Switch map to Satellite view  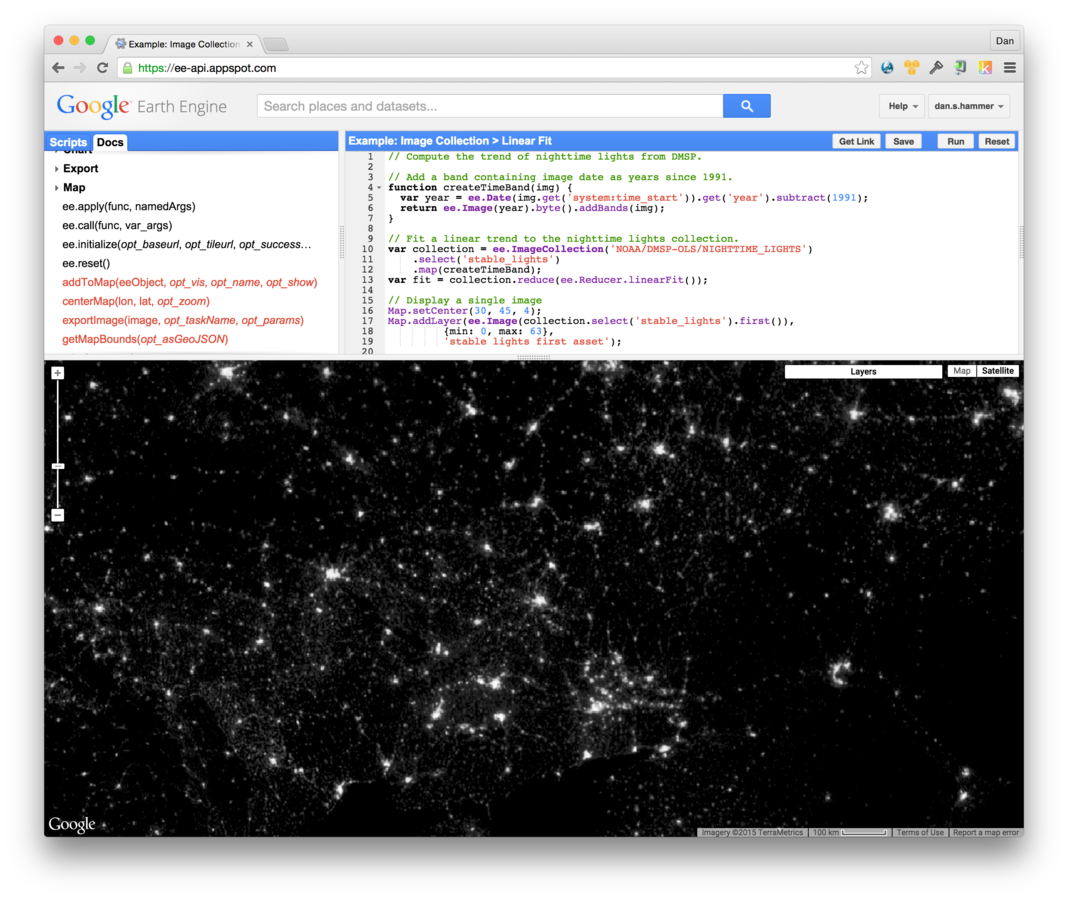click(x=998, y=371)
